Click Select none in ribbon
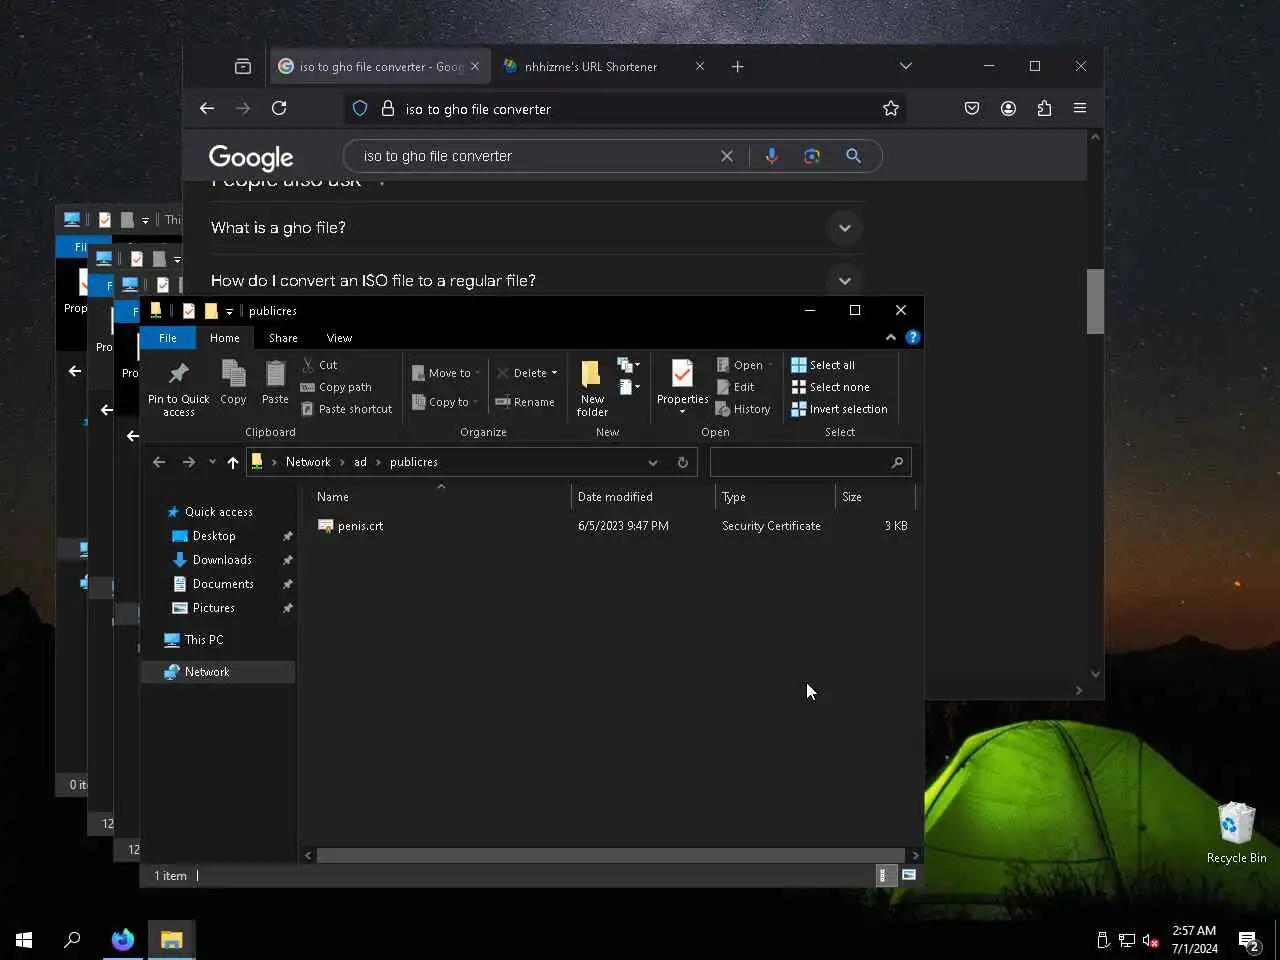 coord(830,387)
